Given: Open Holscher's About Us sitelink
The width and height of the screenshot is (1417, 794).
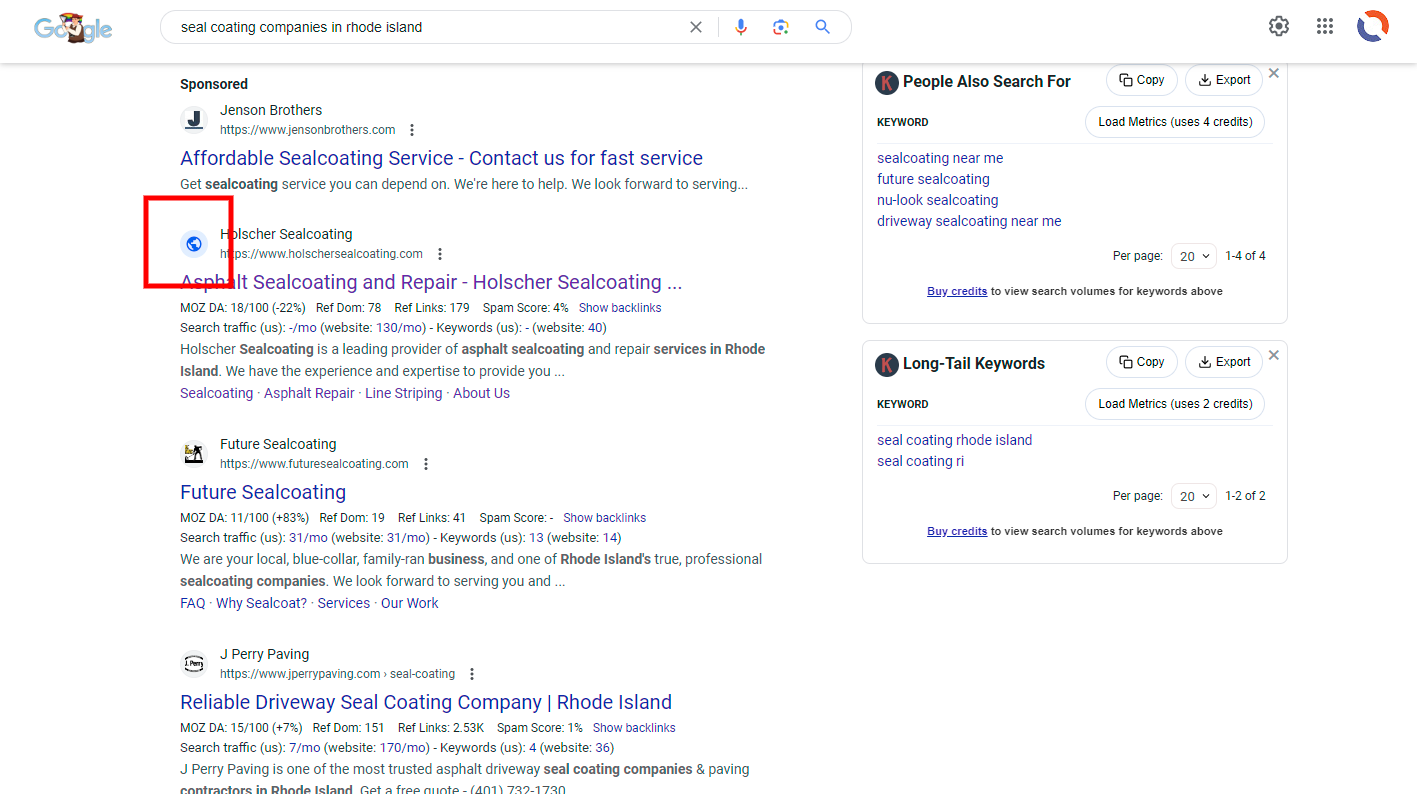Looking at the screenshot, I should point(481,393).
